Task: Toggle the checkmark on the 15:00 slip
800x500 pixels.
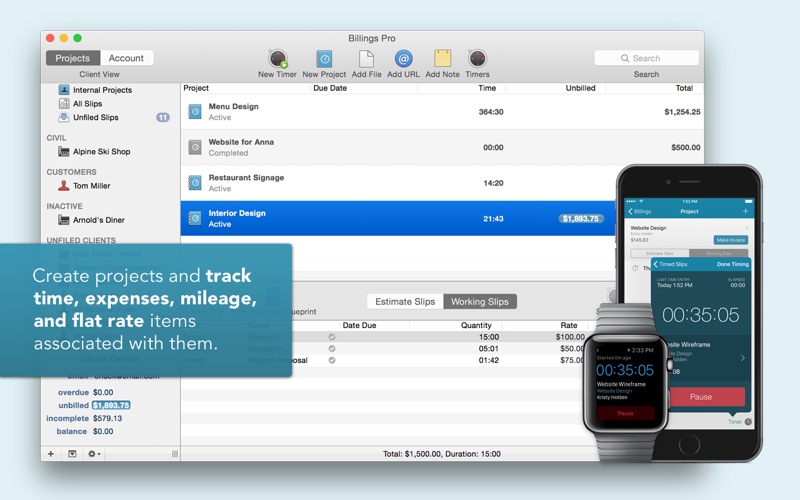Action: click(332, 337)
